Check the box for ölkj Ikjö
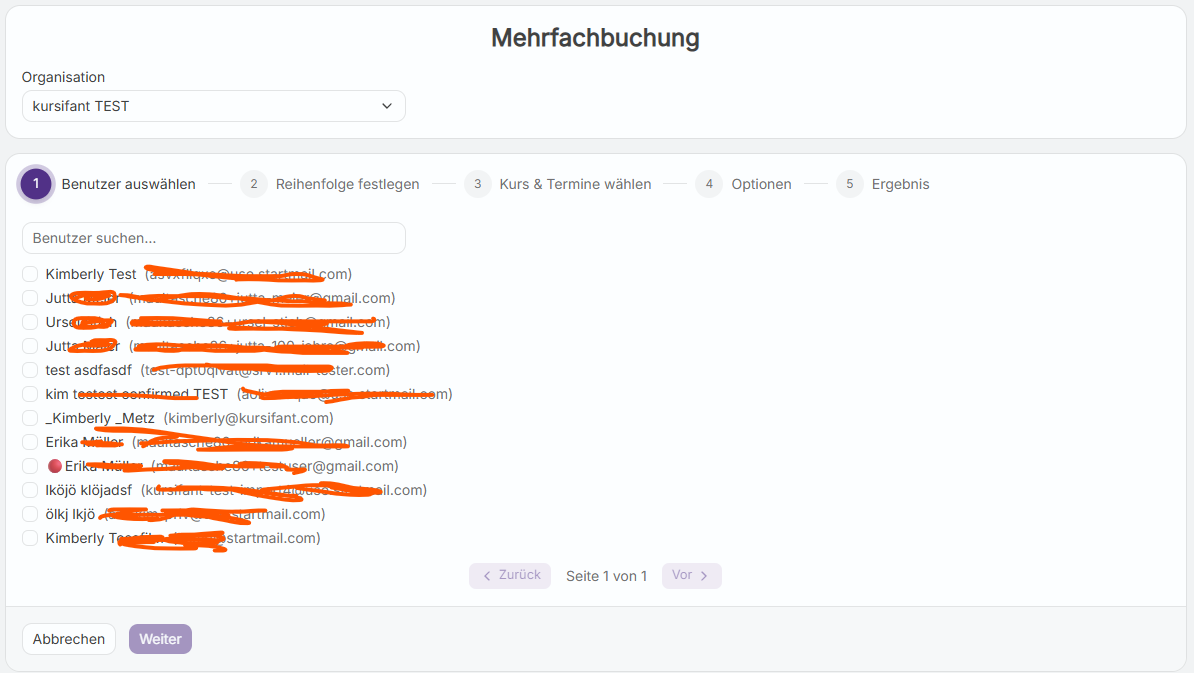The height and width of the screenshot is (673, 1194). click(x=29, y=513)
